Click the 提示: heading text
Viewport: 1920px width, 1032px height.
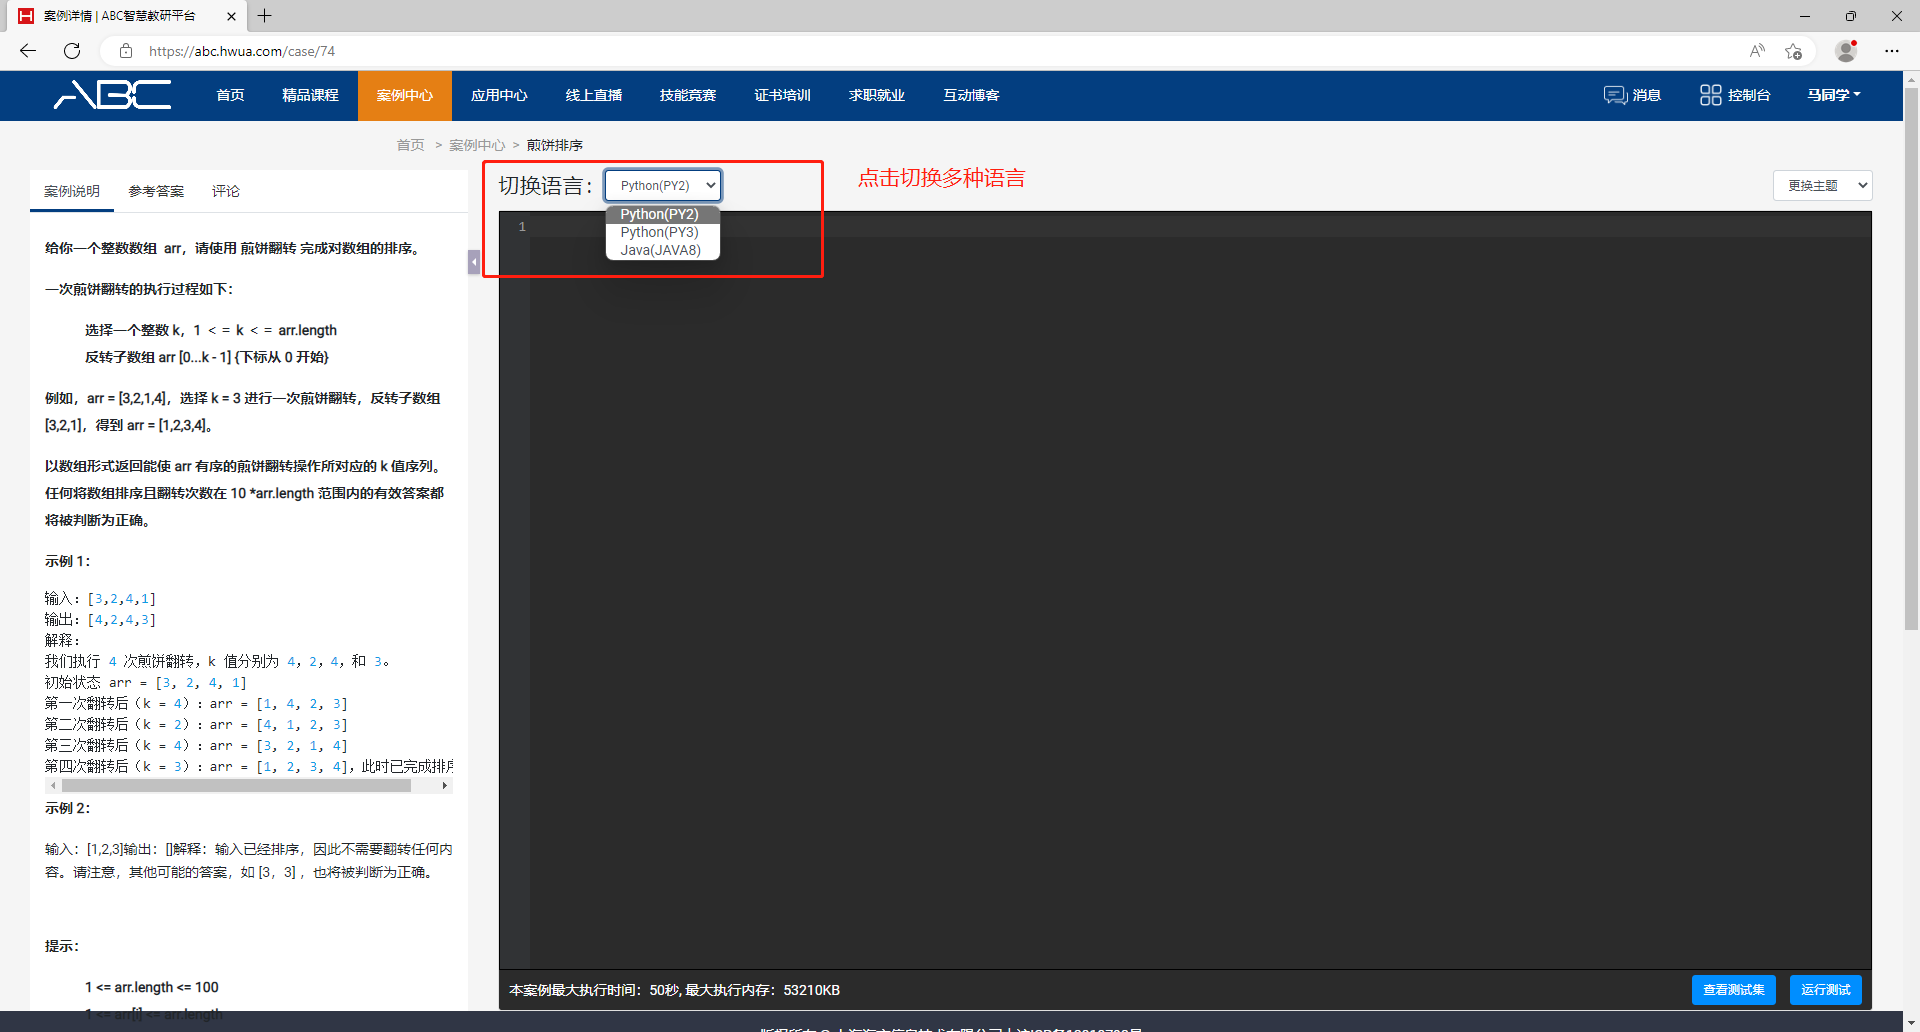tap(61, 946)
